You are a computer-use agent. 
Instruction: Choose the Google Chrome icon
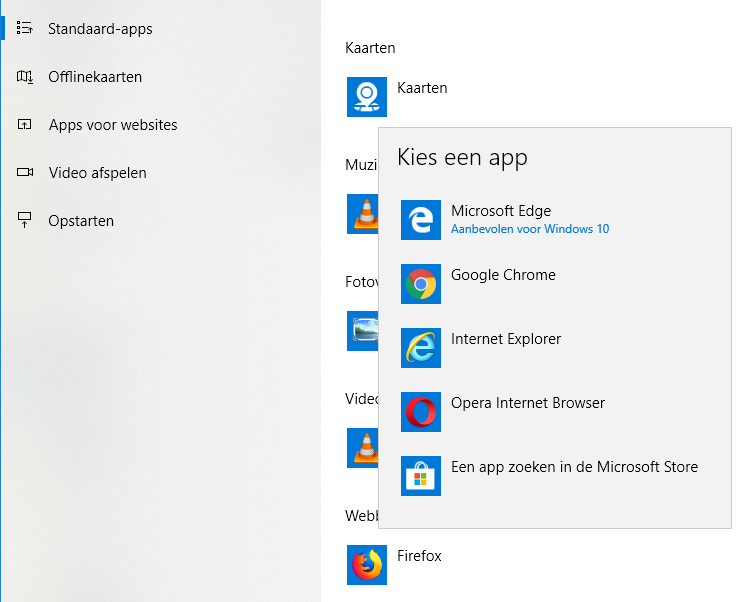[421, 284]
